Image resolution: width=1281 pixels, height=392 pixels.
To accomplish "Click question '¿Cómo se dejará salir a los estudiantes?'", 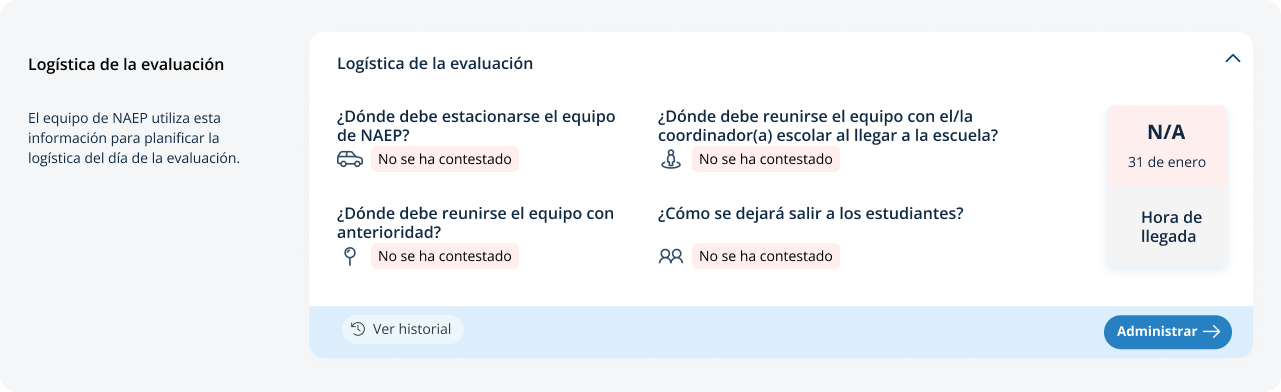I will point(811,213).
